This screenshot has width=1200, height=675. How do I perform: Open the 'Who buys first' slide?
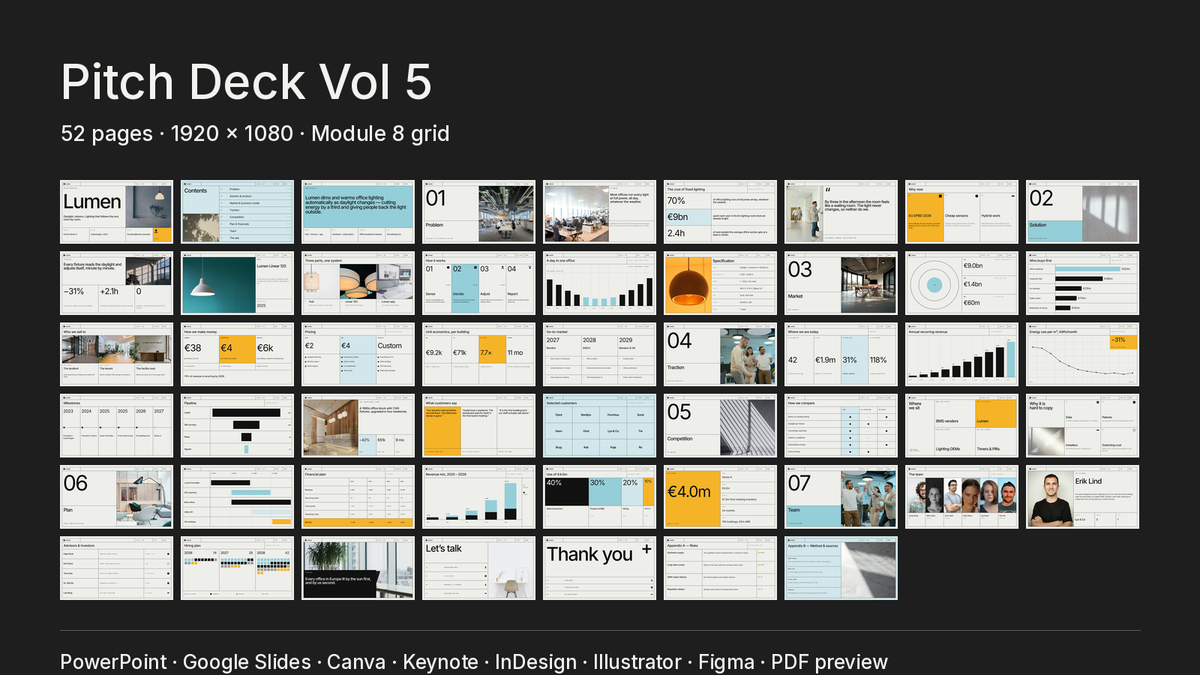click(x=1083, y=283)
